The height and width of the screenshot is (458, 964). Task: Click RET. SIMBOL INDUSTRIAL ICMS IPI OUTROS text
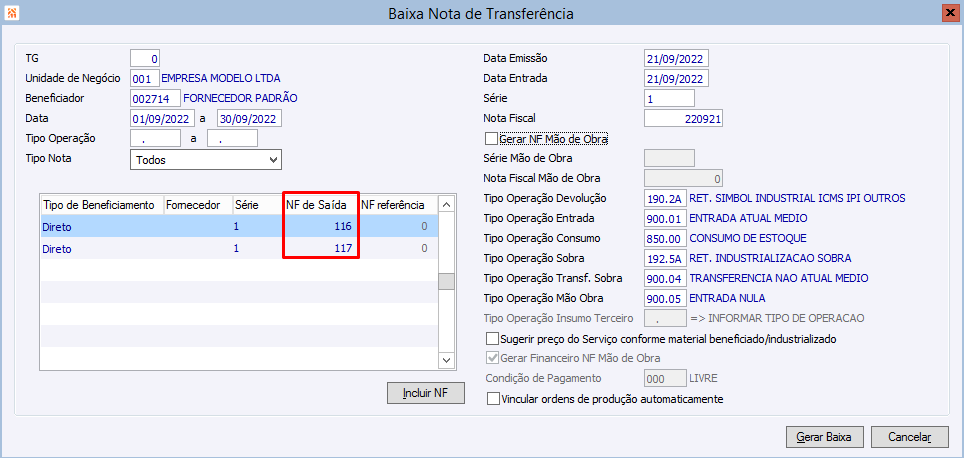(797, 198)
